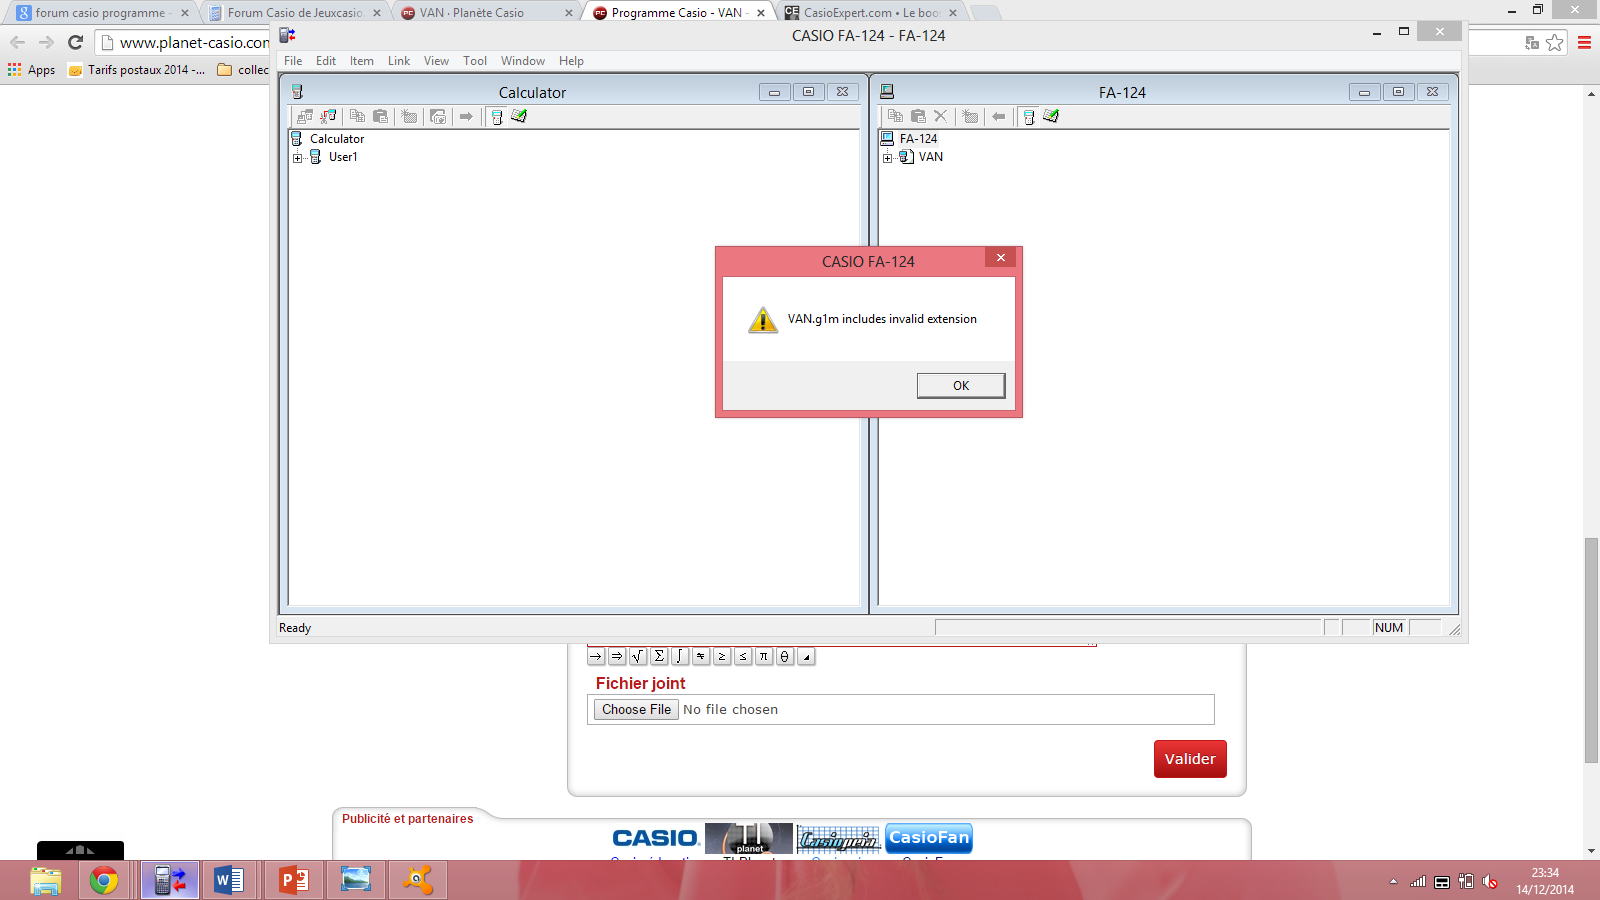This screenshot has width=1600, height=900.
Task: Insert the square root √ symbol
Action: [638, 656]
